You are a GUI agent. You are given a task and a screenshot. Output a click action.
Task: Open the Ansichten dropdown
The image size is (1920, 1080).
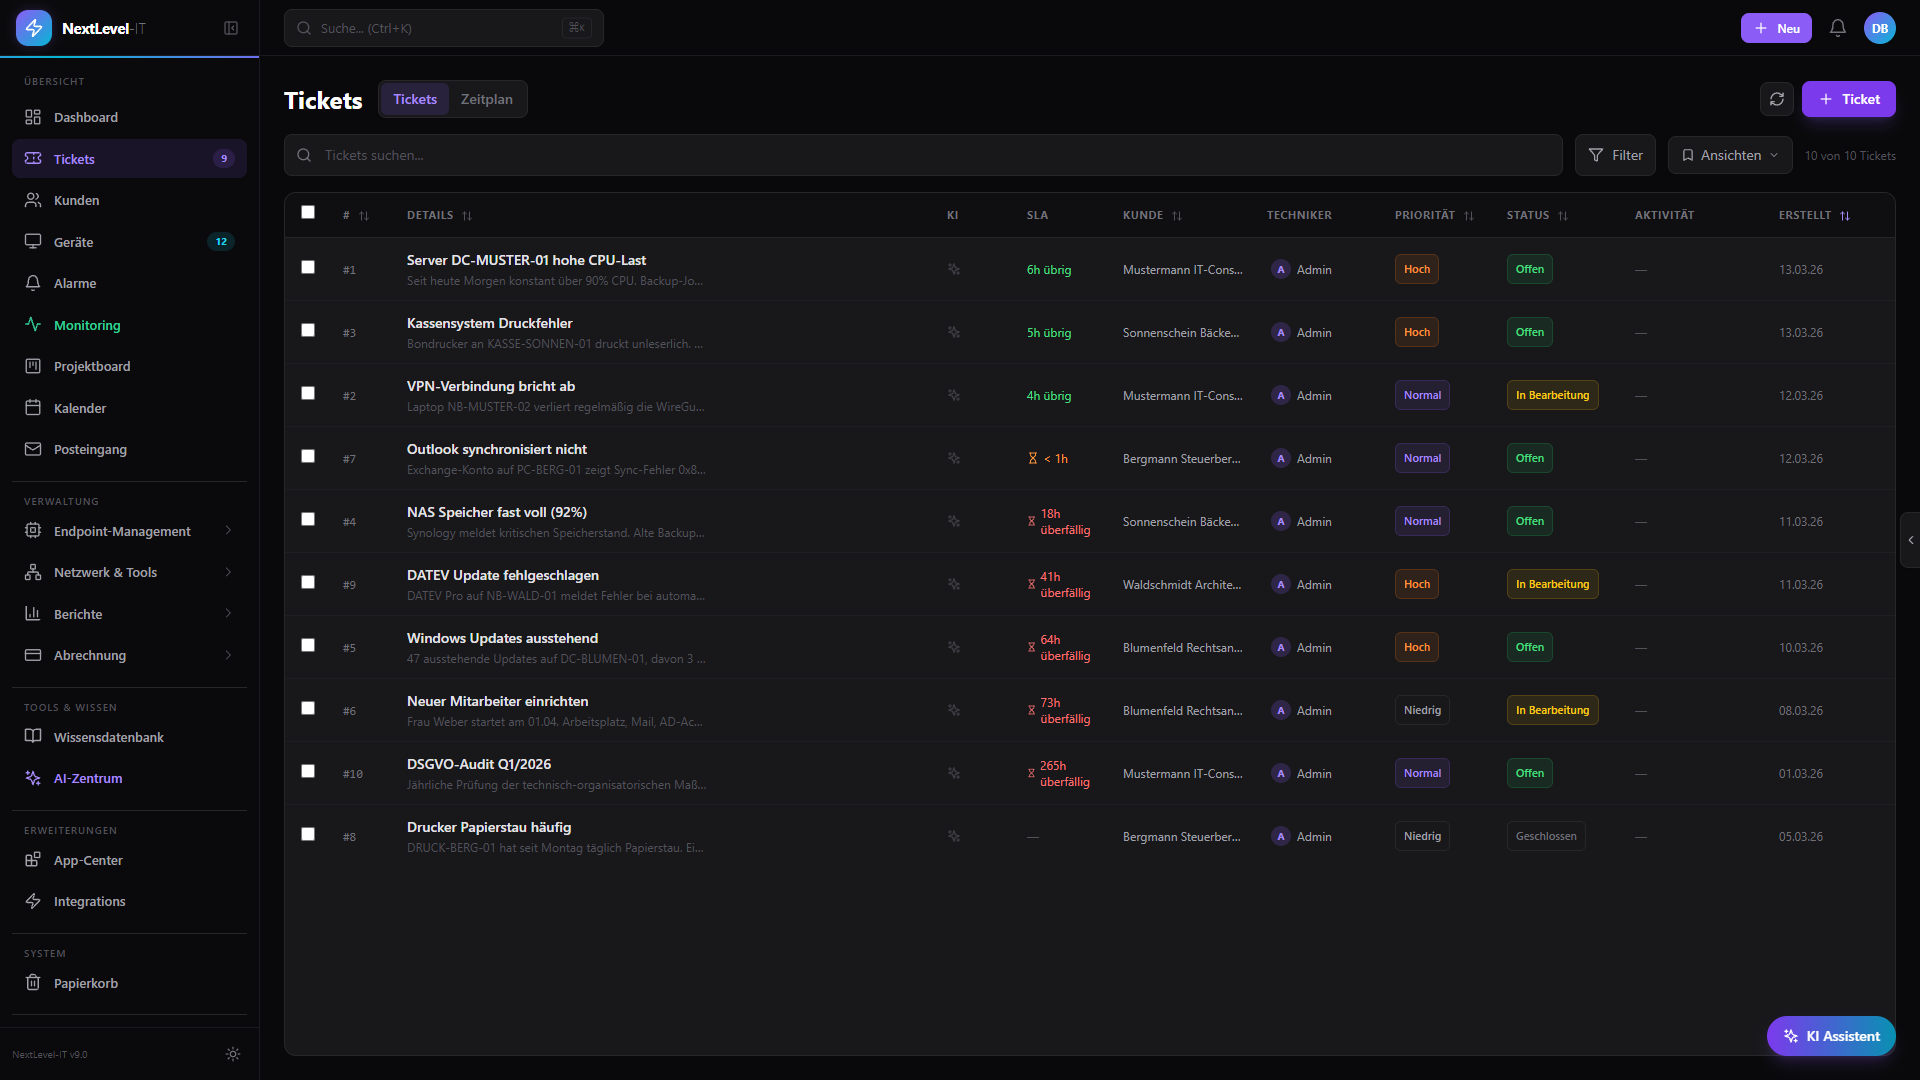1729,155
